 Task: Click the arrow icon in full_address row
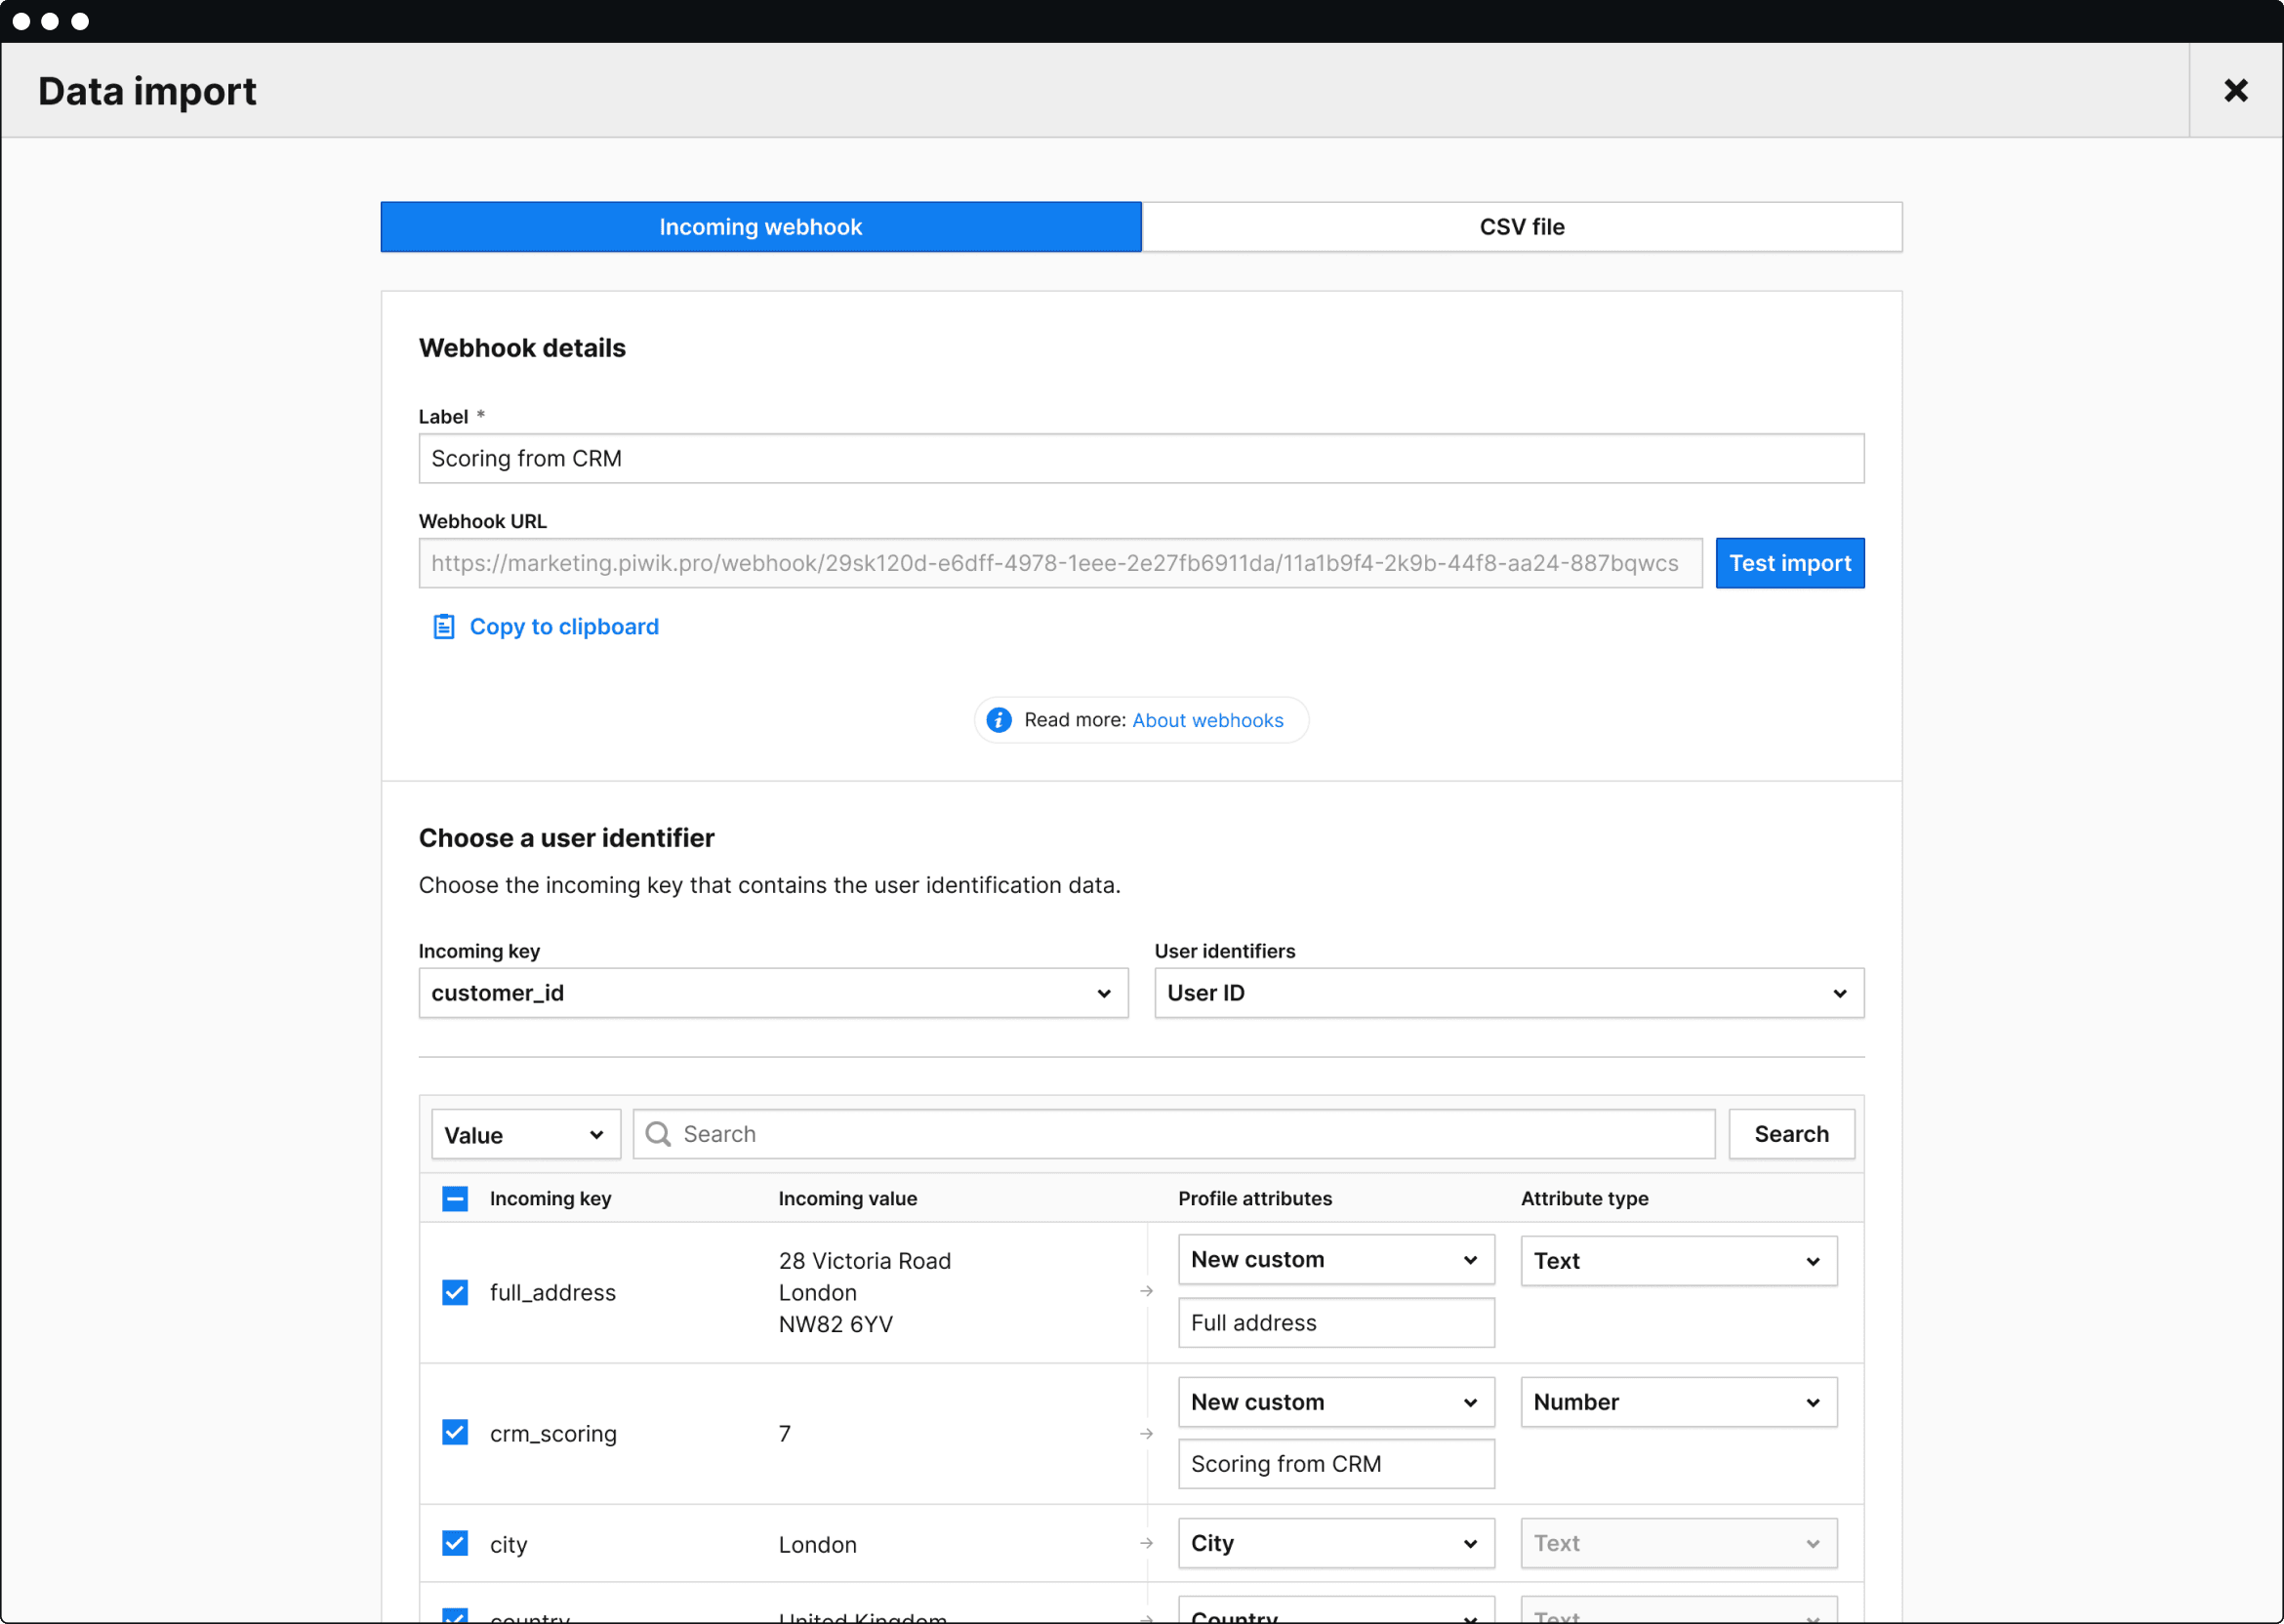(1146, 1292)
